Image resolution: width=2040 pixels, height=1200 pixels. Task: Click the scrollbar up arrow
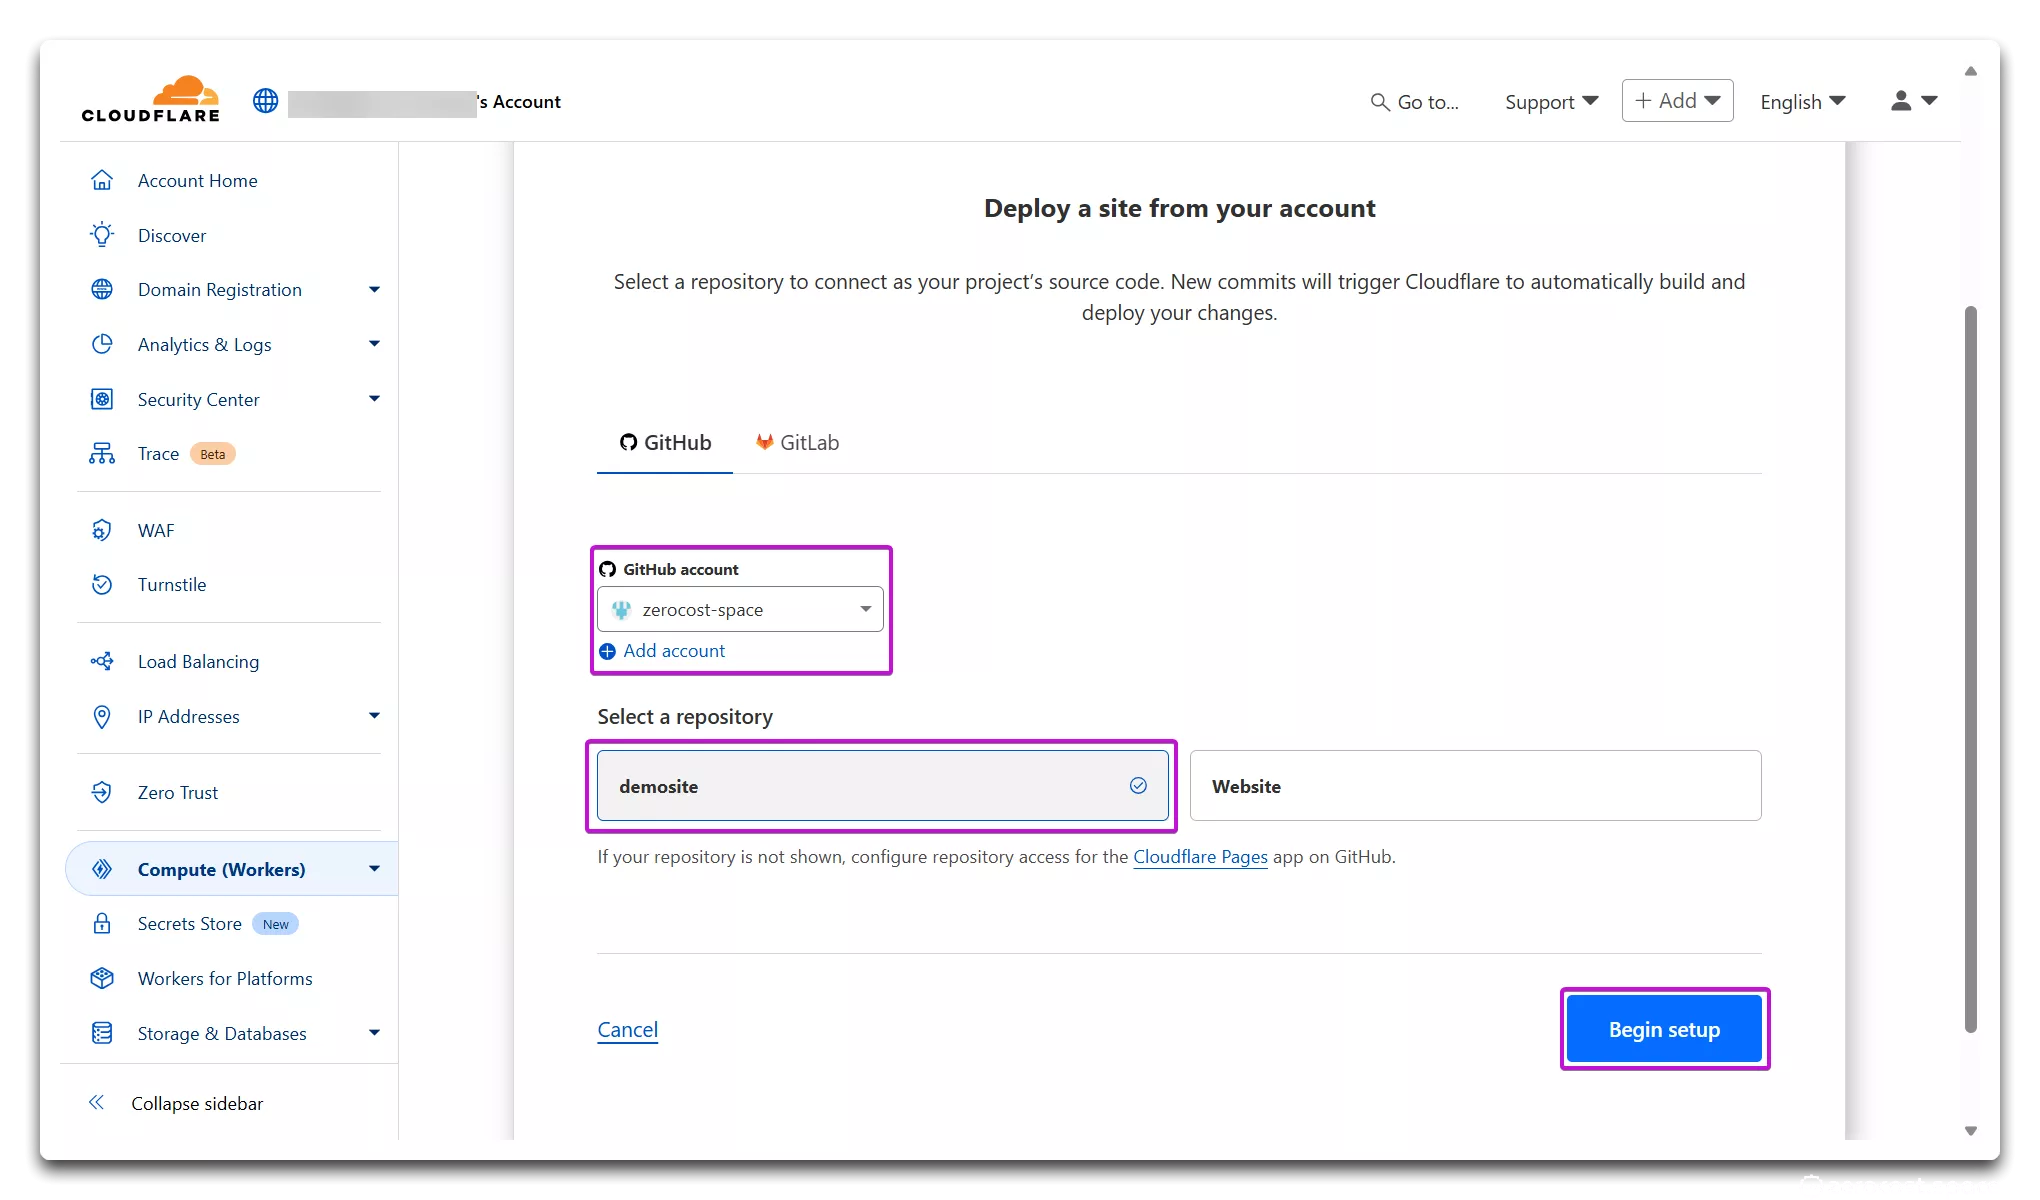[x=1970, y=71]
